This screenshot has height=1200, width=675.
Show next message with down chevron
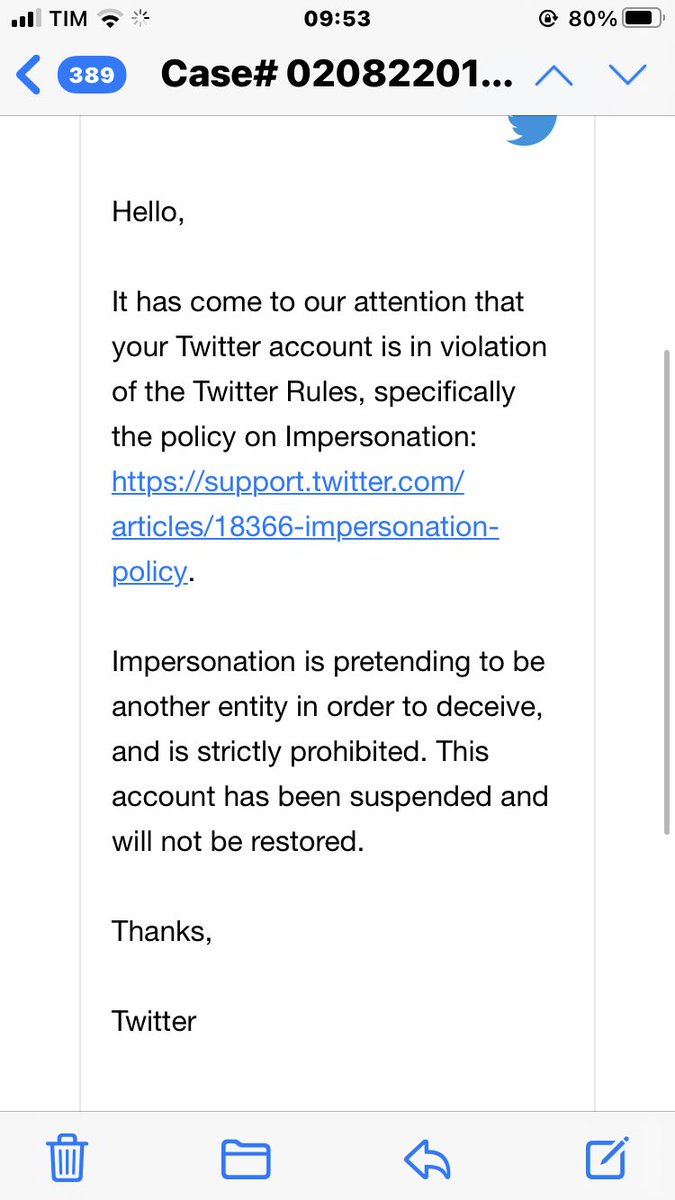(x=629, y=75)
